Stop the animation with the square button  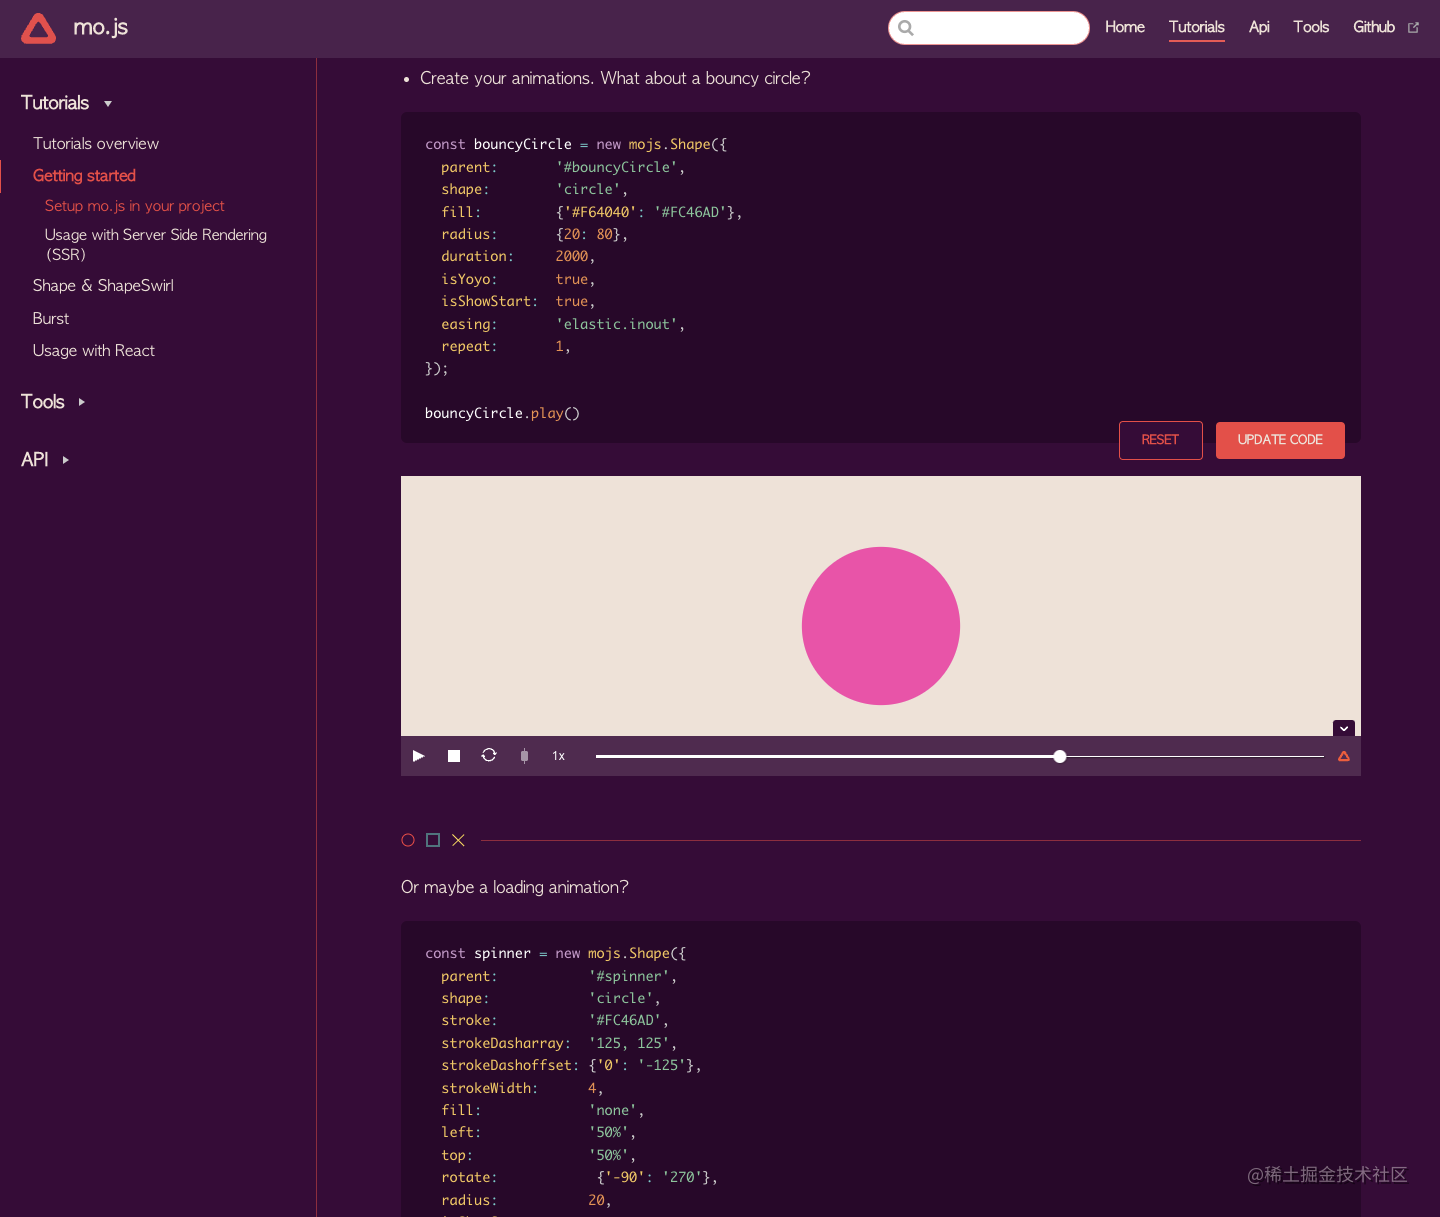click(454, 756)
